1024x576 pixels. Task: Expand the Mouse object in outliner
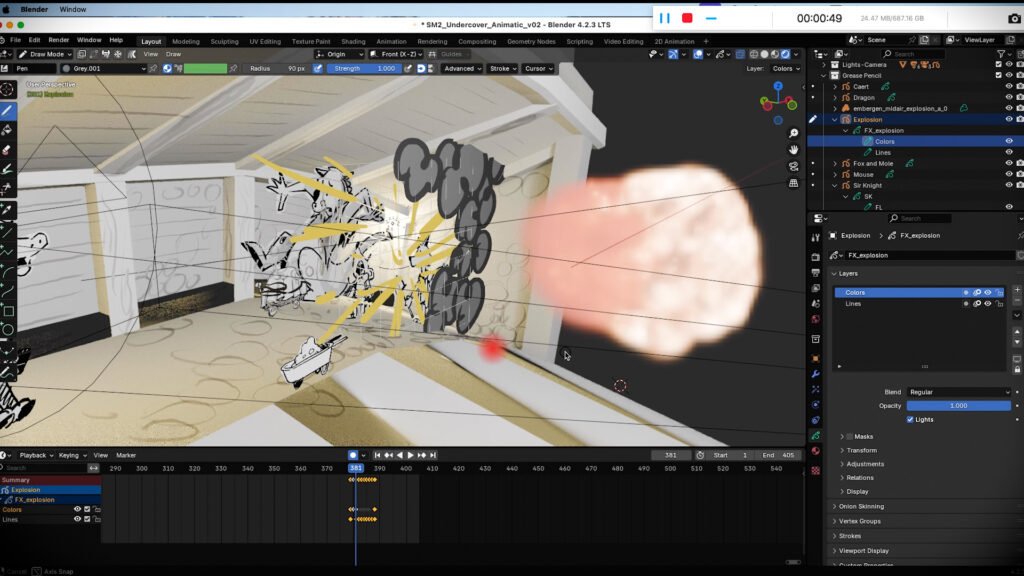pos(835,174)
